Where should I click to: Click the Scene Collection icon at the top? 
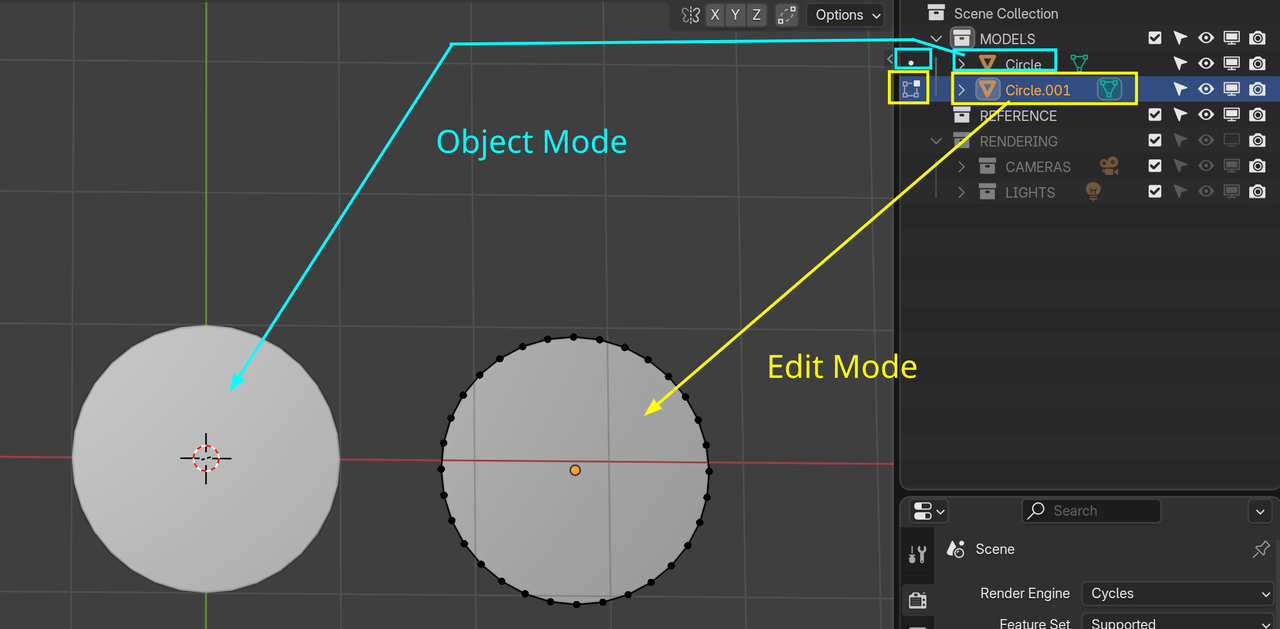point(937,13)
